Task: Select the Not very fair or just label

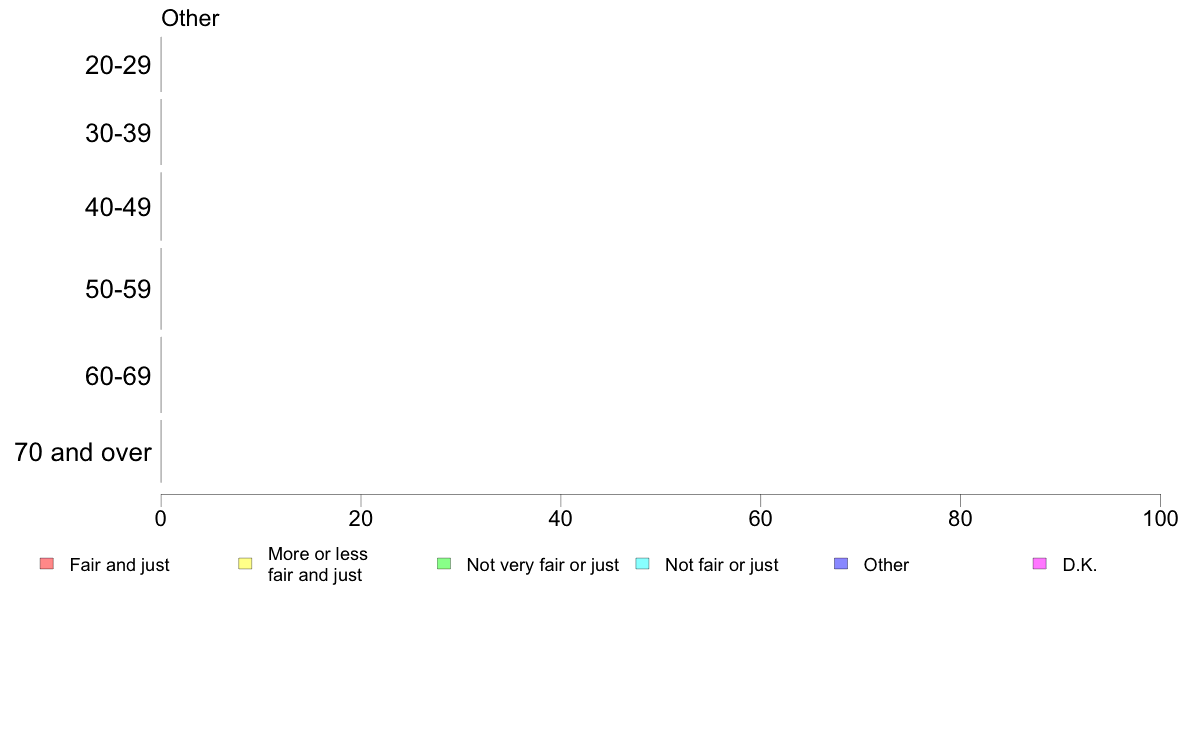Action: pyautogui.click(x=542, y=565)
